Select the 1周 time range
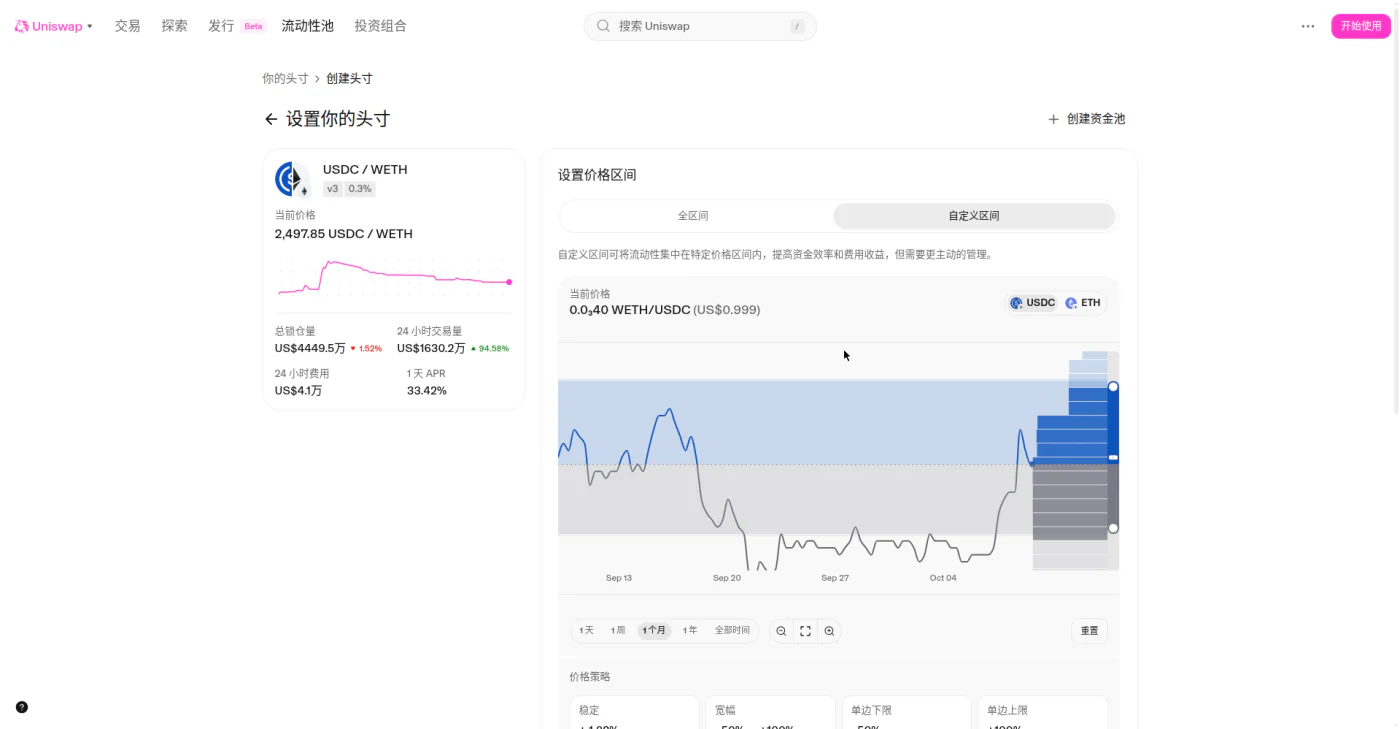Image resolution: width=1400 pixels, height=729 pixels. [618, 631]
